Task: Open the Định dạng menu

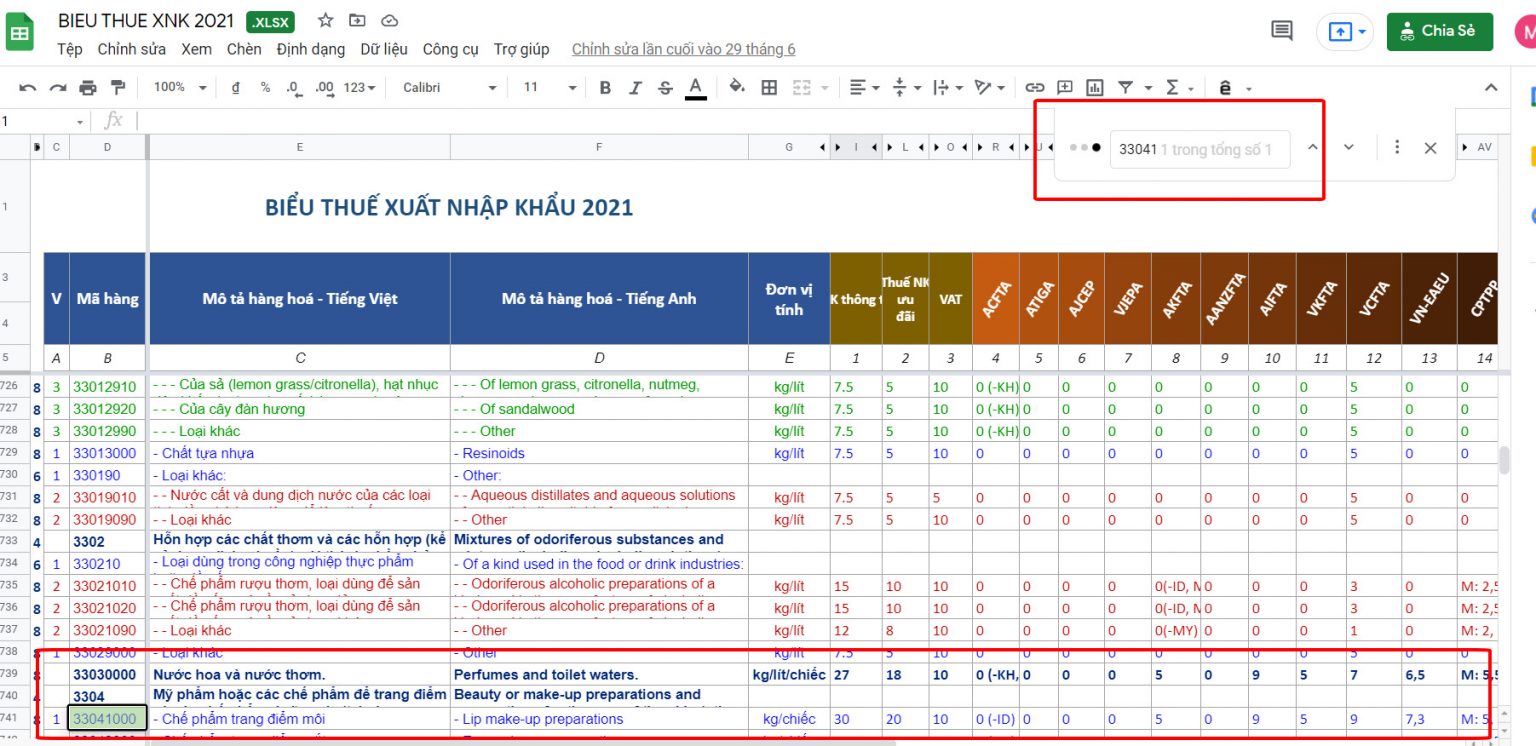Action: [x=310, y=49]
